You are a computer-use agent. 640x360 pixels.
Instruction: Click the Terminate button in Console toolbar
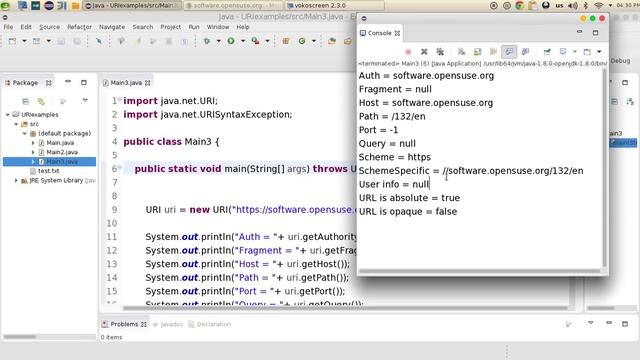pyautogui.click(x=408, y=52)
